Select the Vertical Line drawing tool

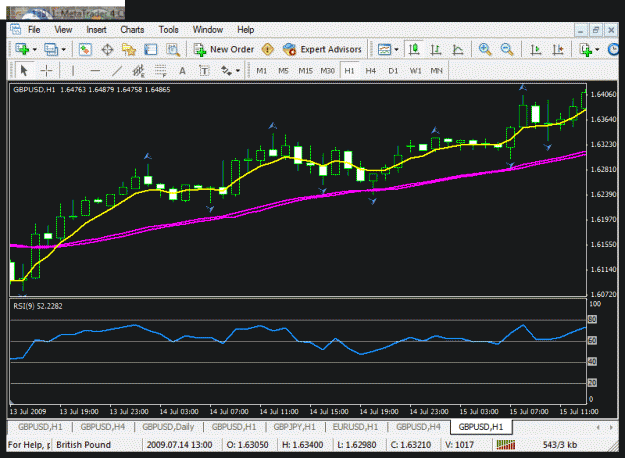(x=73, y=71)
